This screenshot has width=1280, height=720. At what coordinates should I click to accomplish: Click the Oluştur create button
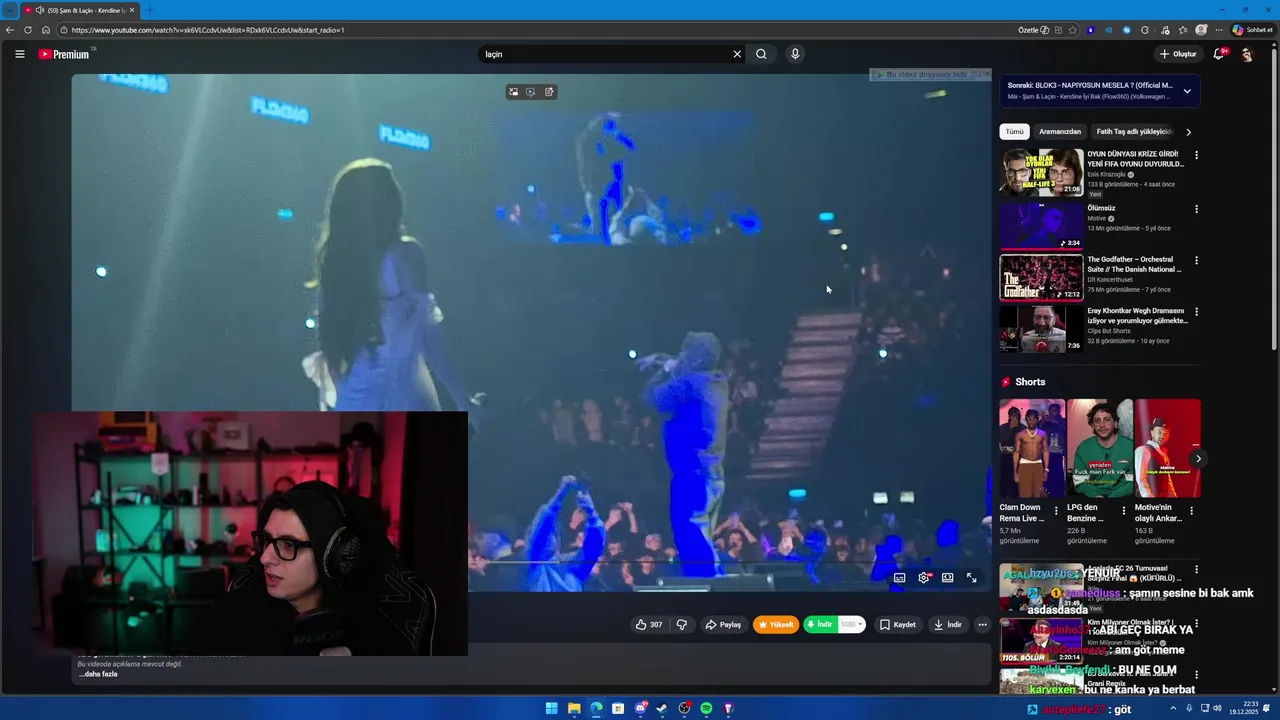pyautogui.click(x=1178, y=54)
